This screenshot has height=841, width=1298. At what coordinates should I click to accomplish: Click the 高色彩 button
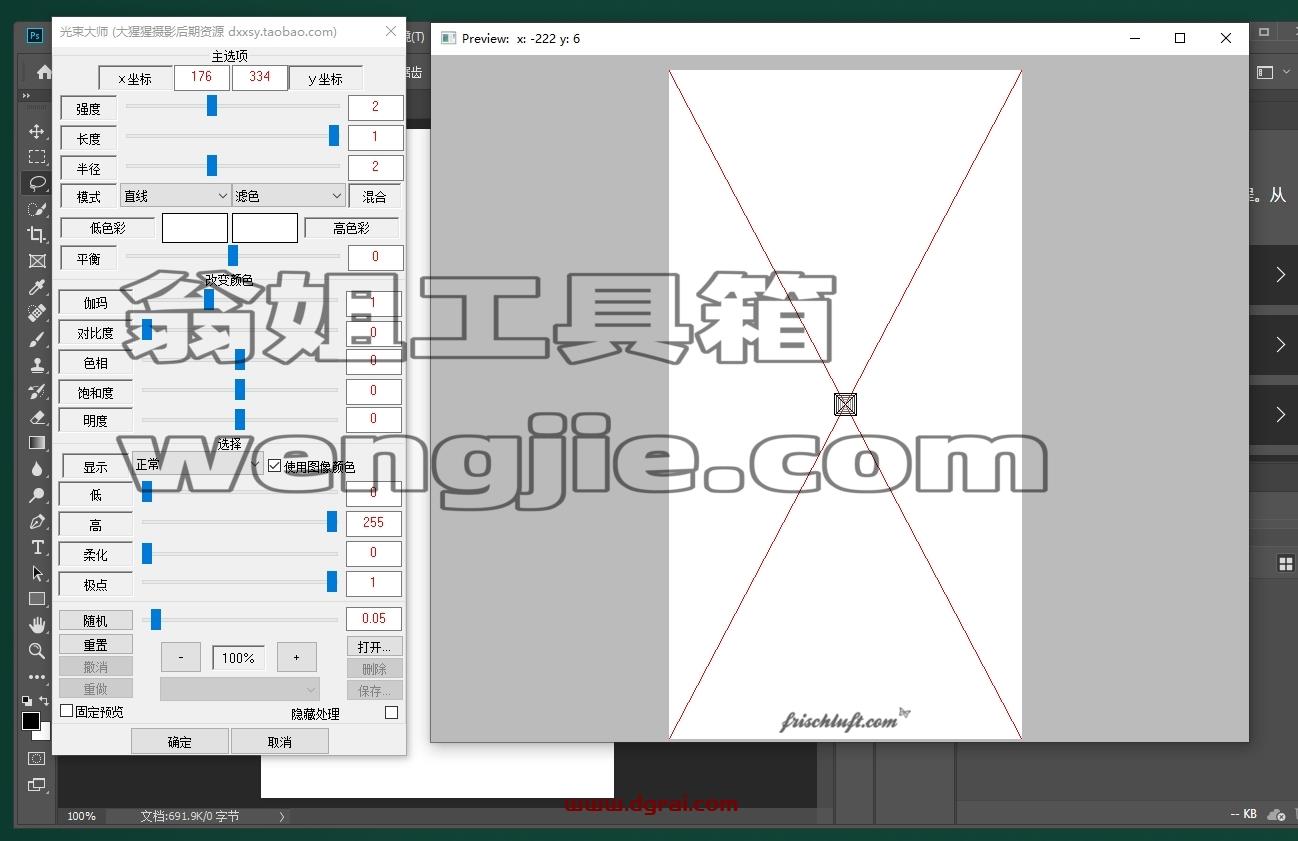coord(351,228)
